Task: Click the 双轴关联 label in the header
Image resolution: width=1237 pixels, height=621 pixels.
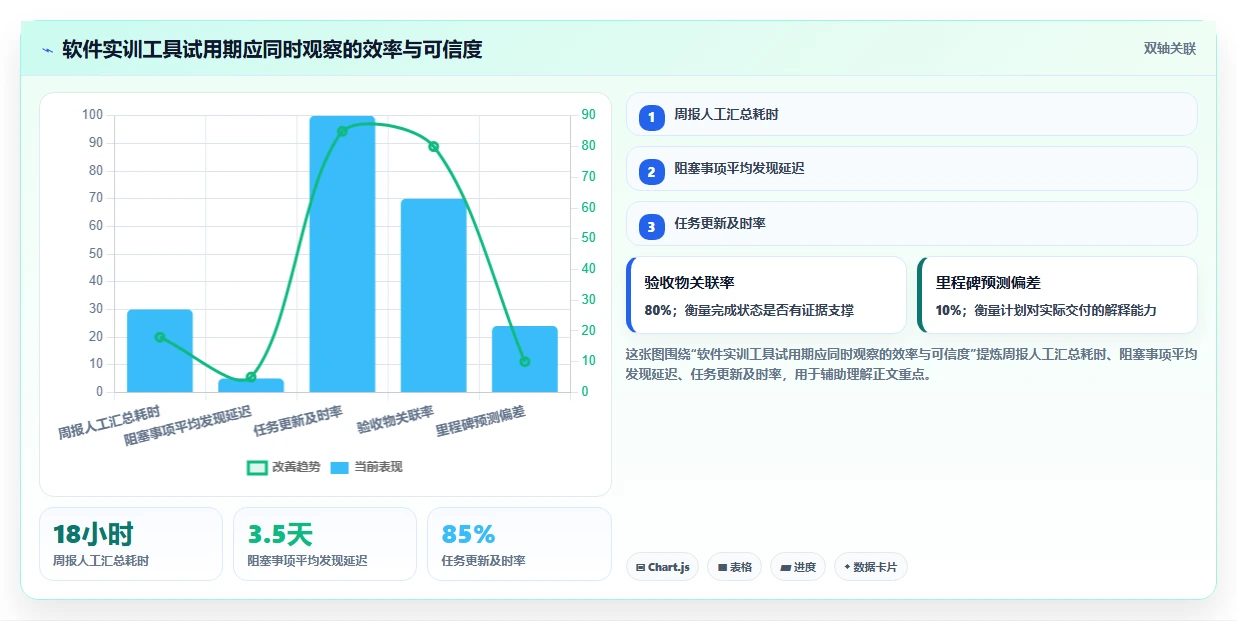Action: pos(1170,48)
